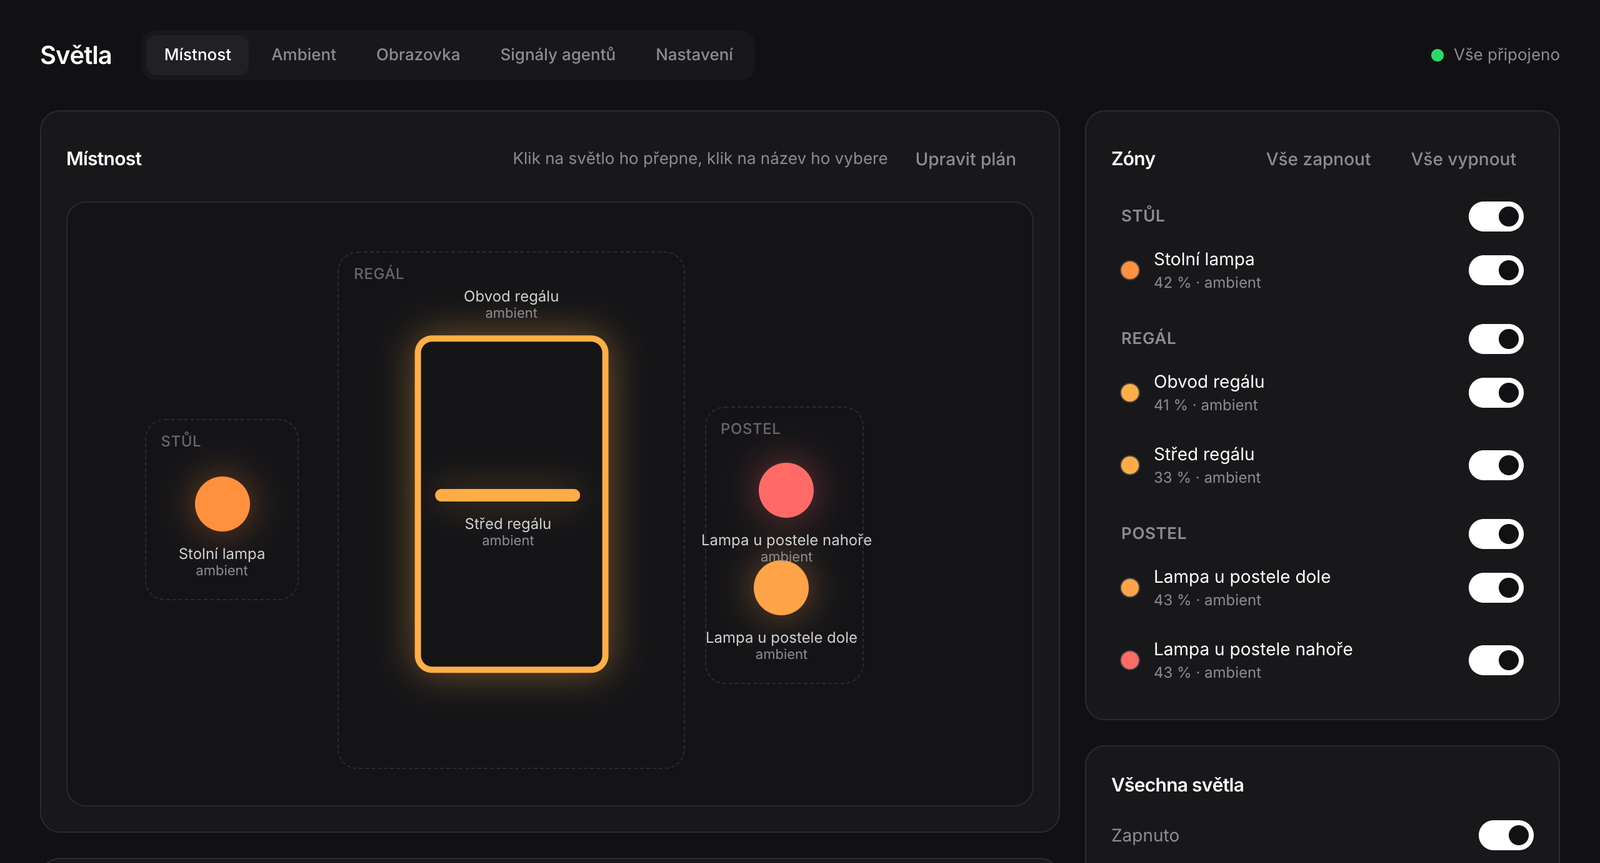The height and width of the screenshot is (863, 1600).
Task: Click the "42 % · ambient" status text
Action: (x=1207, y=283)
